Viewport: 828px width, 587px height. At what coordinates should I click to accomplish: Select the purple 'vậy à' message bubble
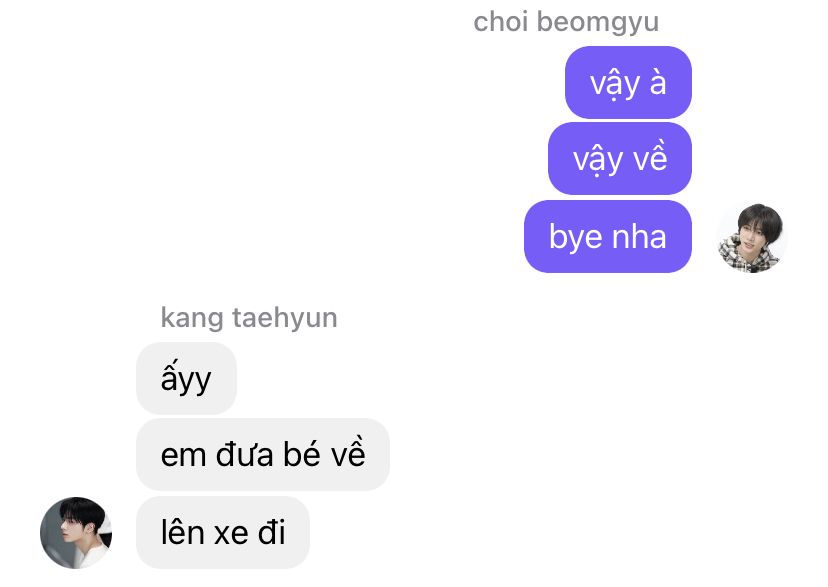[628, 82]
